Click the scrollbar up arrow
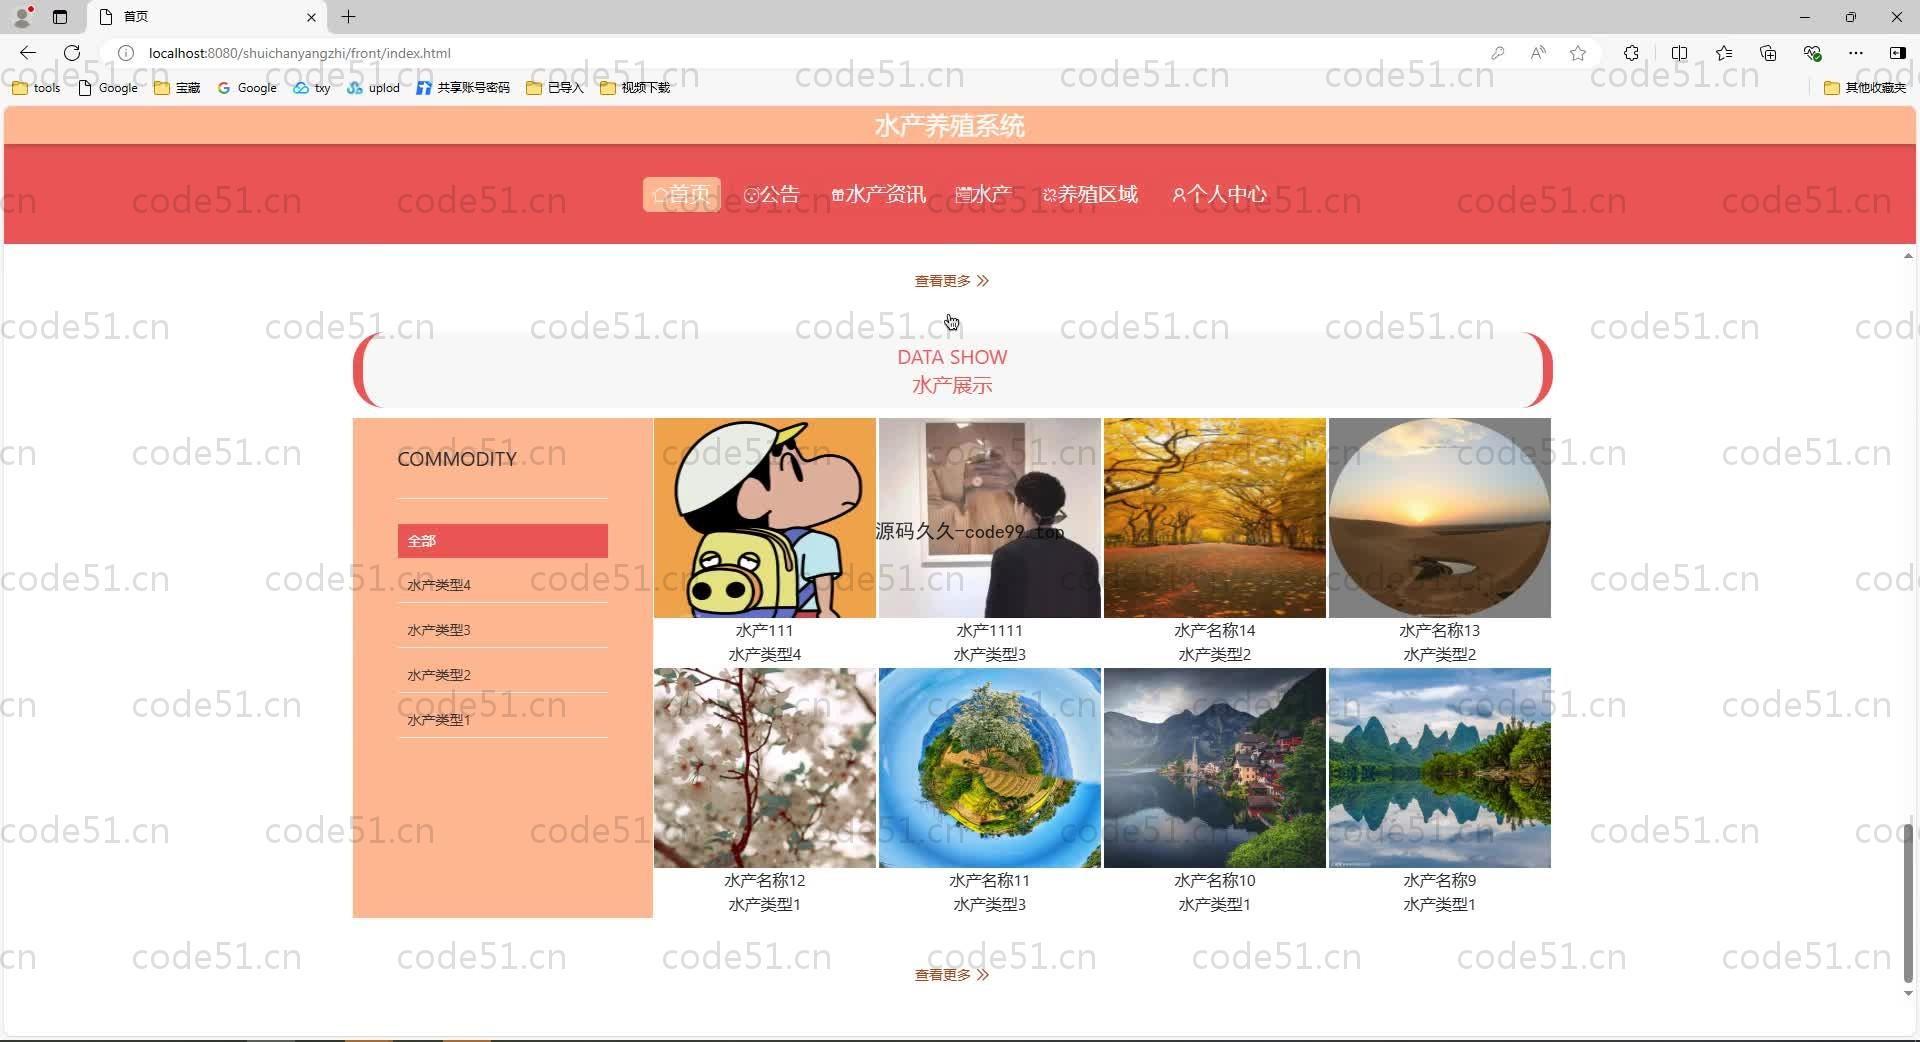1920x1042 pixels. pyautogui.click(x=1908, y=257)
